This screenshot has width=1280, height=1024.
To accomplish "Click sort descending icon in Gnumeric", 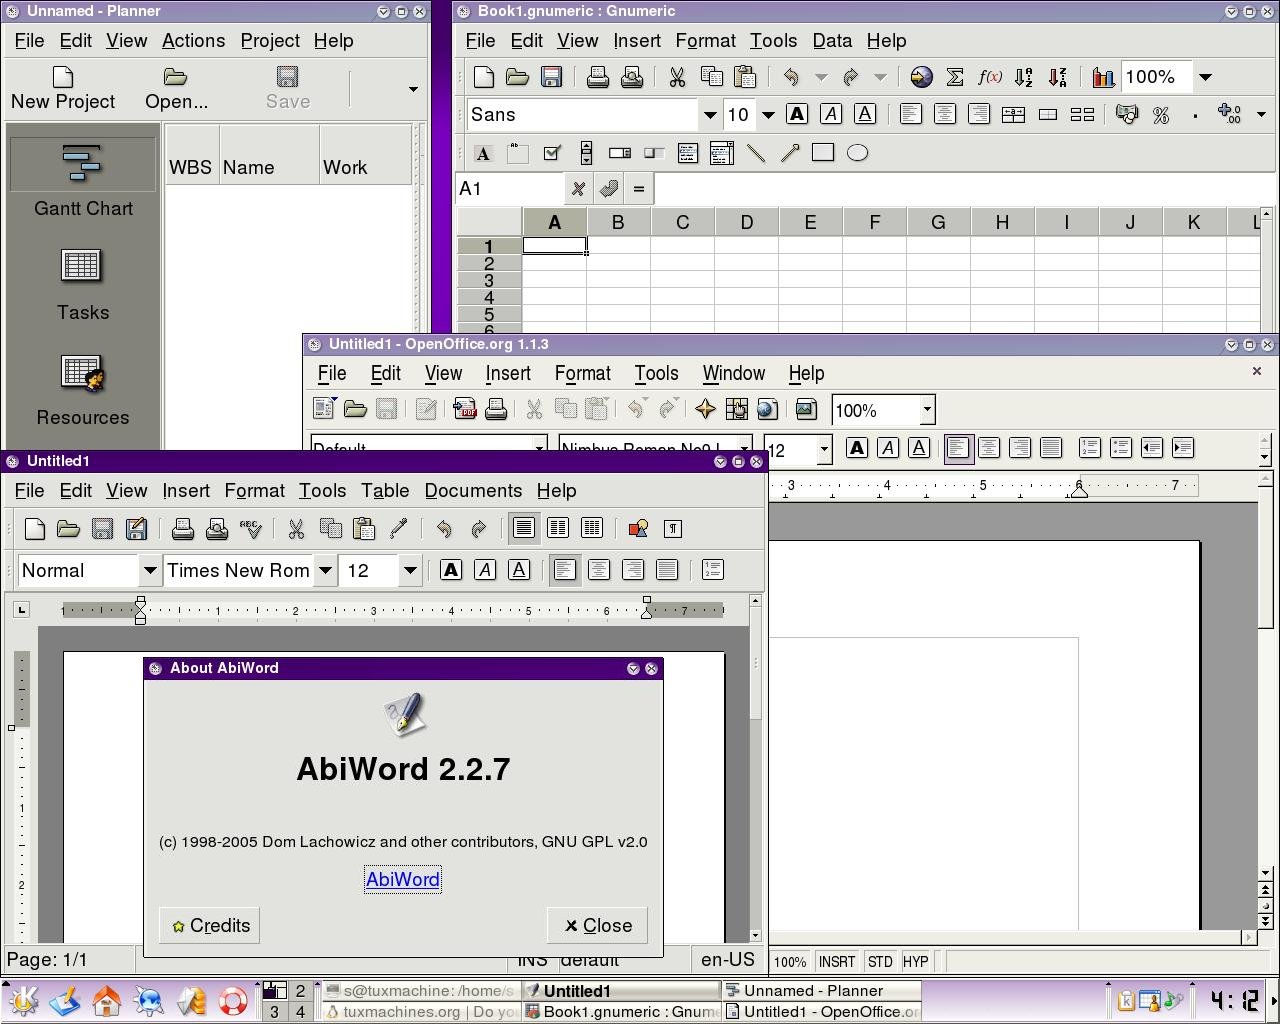I will (x=1057, y=77).
